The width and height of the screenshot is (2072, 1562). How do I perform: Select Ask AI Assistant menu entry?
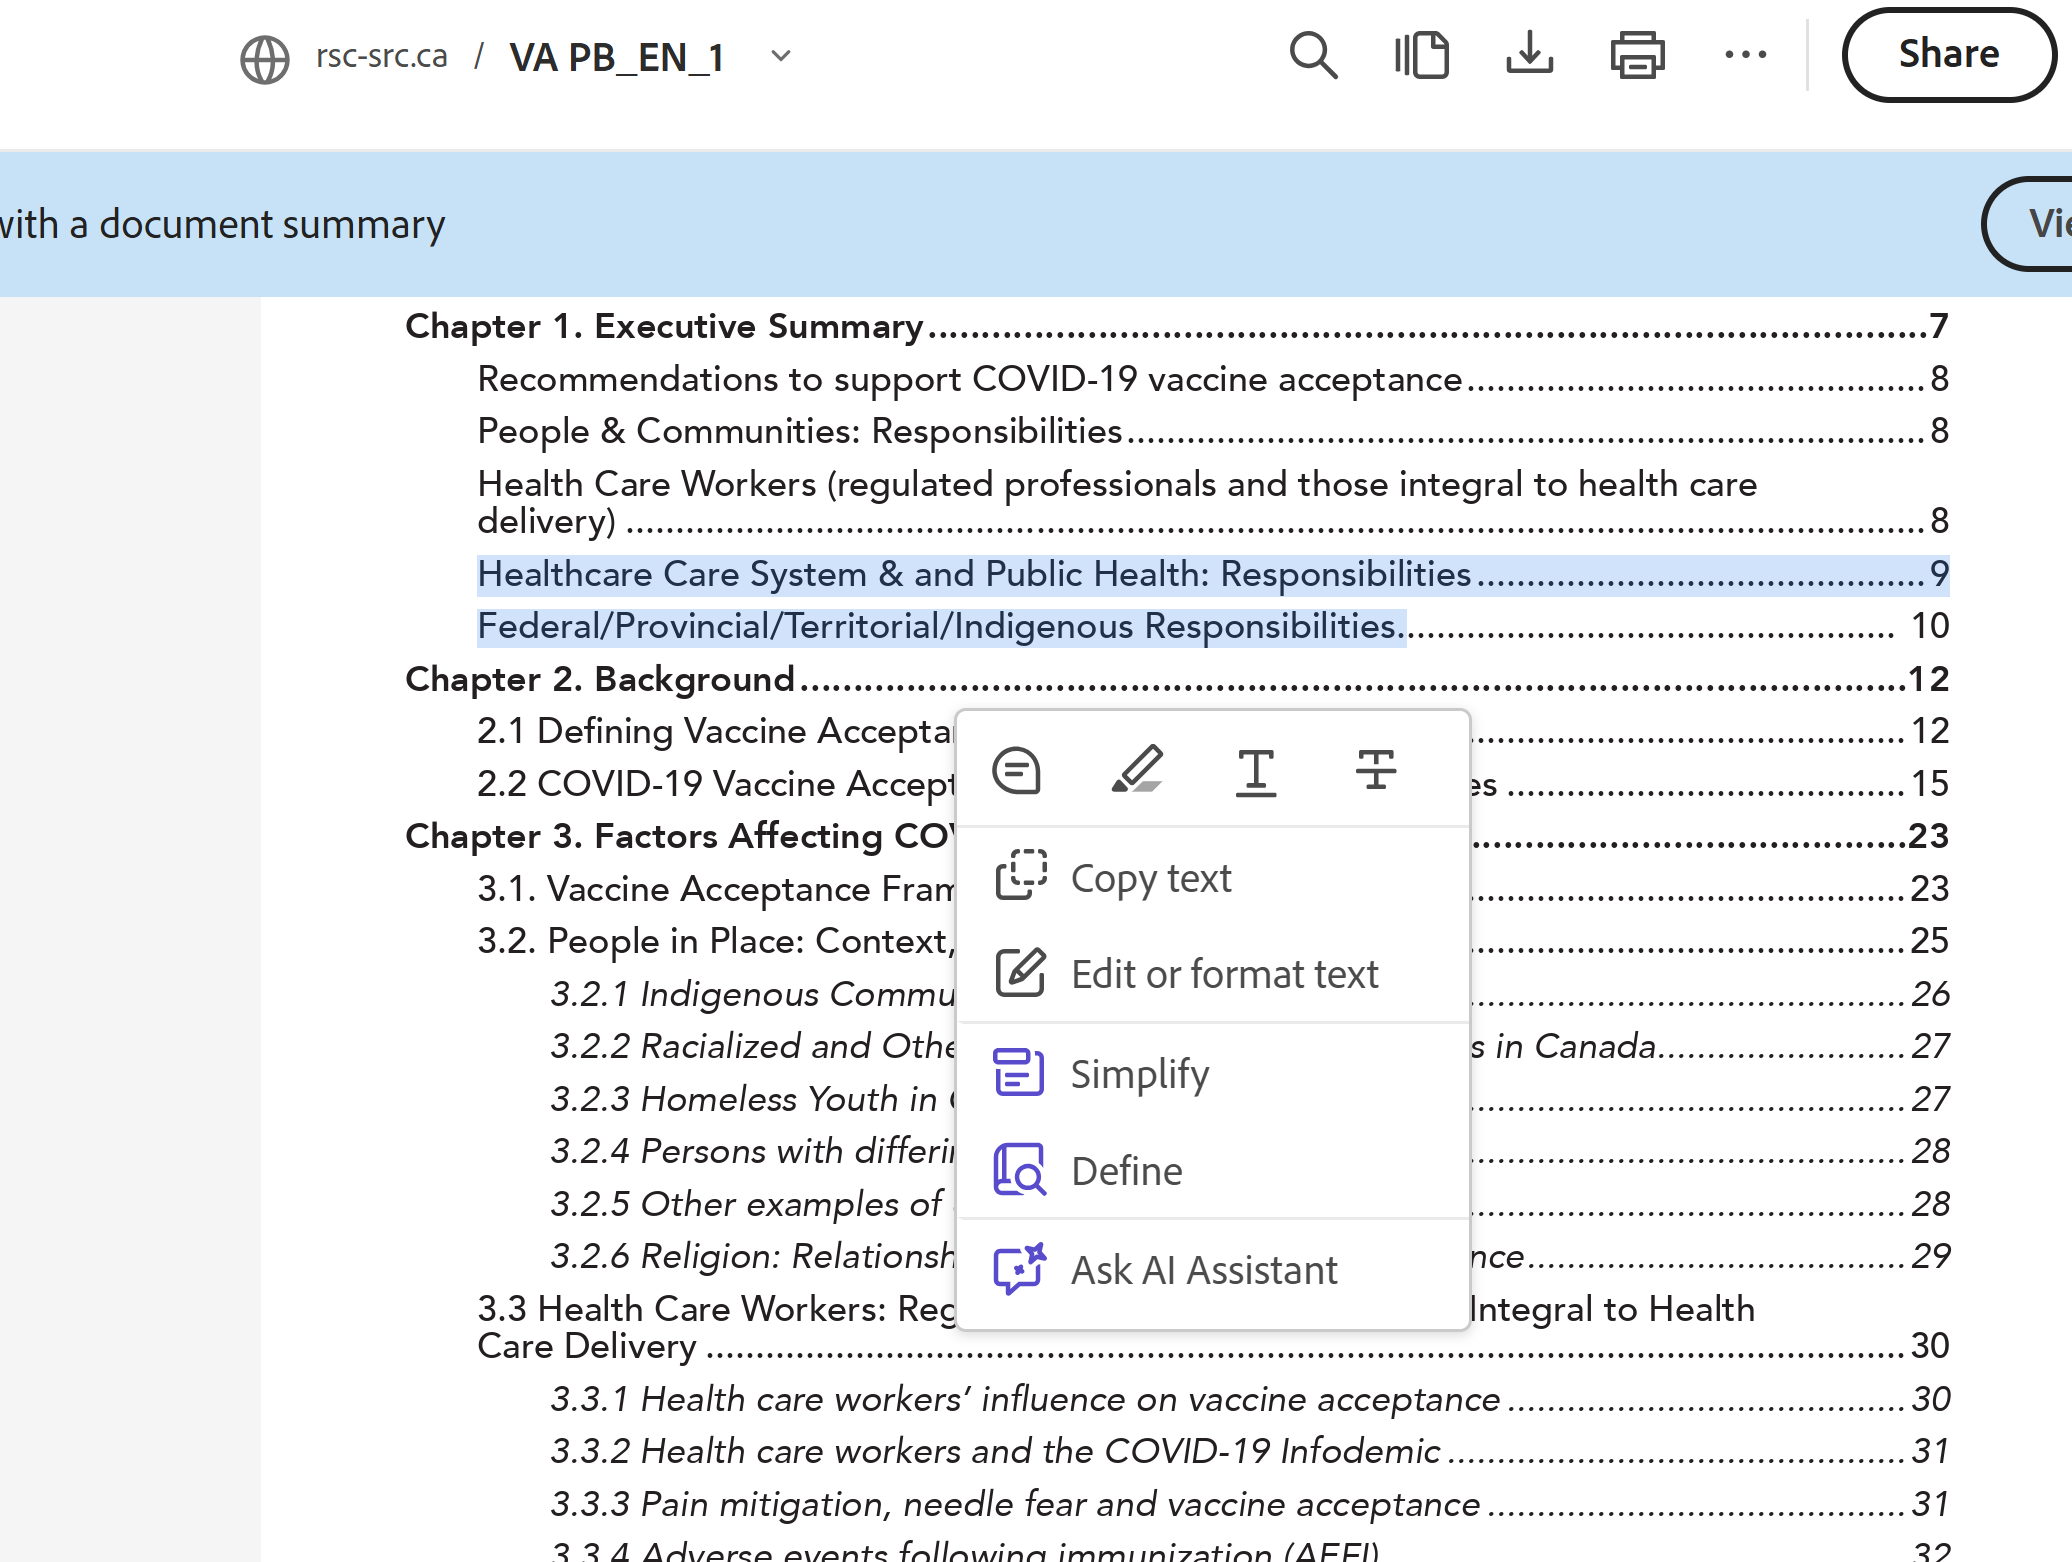(1212, 1270)
